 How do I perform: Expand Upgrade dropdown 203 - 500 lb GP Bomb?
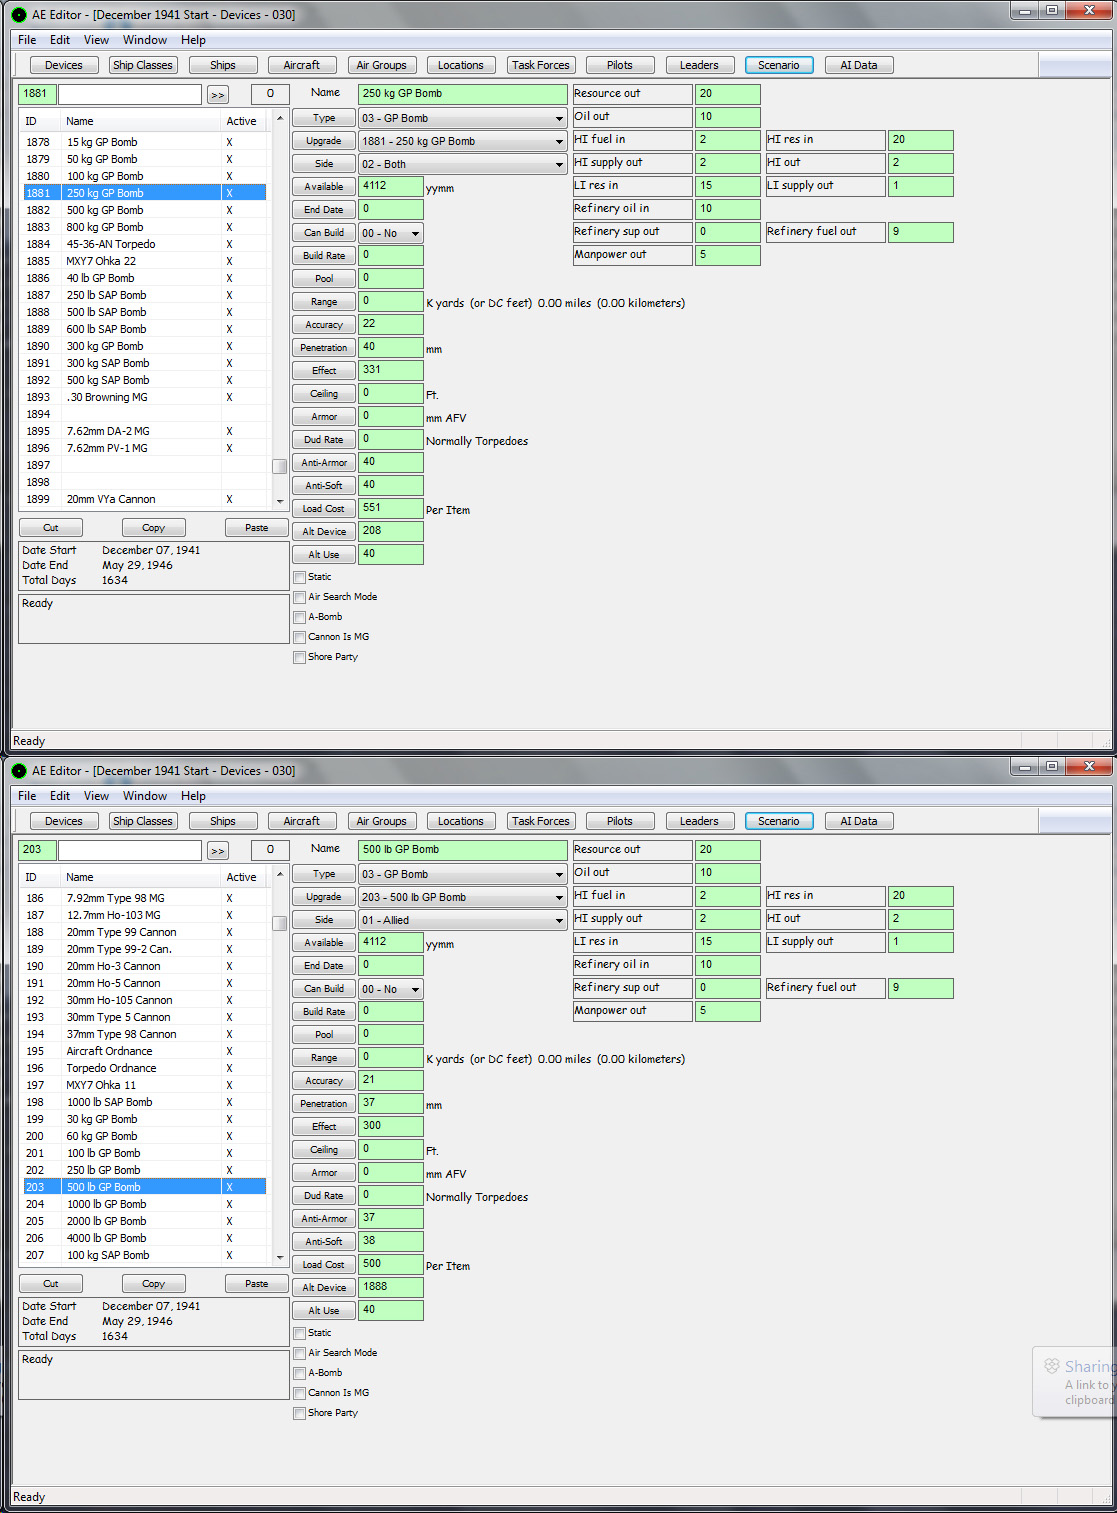[463, 897]
